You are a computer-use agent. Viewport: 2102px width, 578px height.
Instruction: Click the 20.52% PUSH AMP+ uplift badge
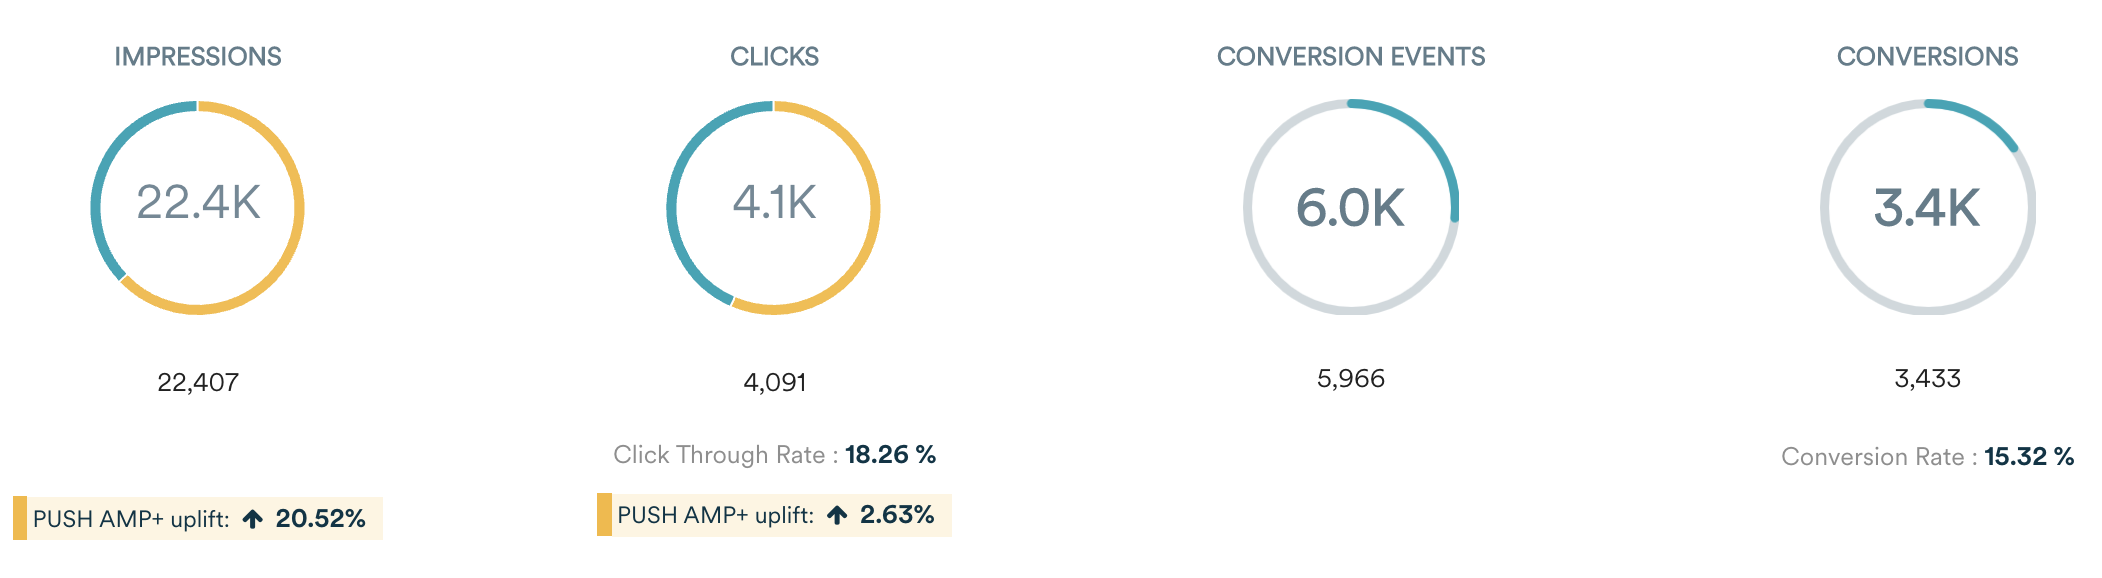click(198, 518)
